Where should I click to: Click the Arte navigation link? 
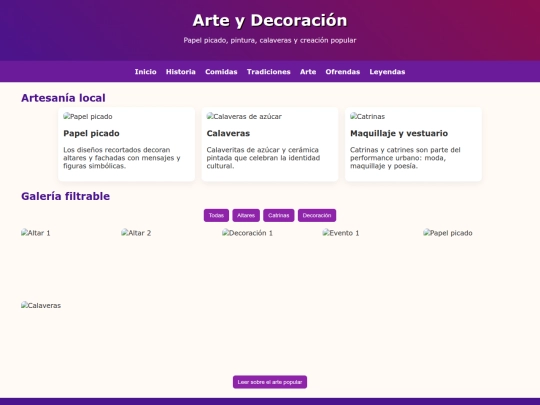point(308,72)
